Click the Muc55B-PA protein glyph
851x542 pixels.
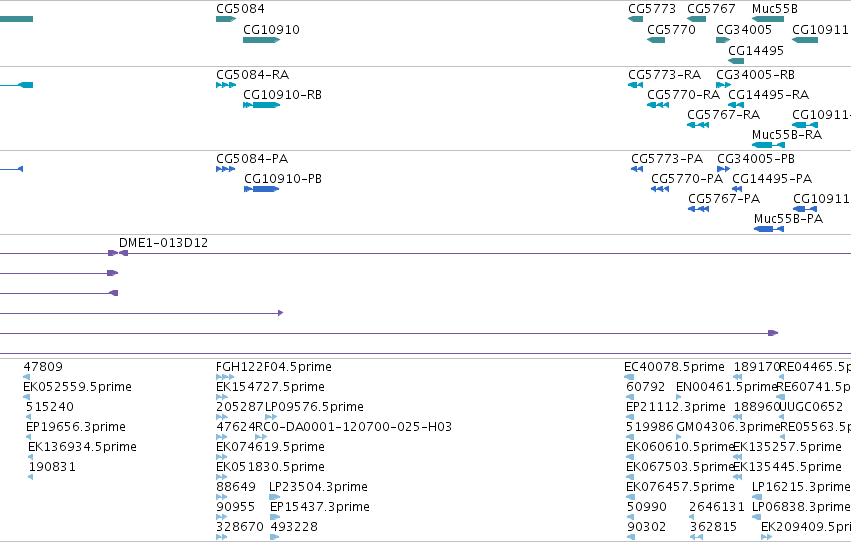click(769, 229)
